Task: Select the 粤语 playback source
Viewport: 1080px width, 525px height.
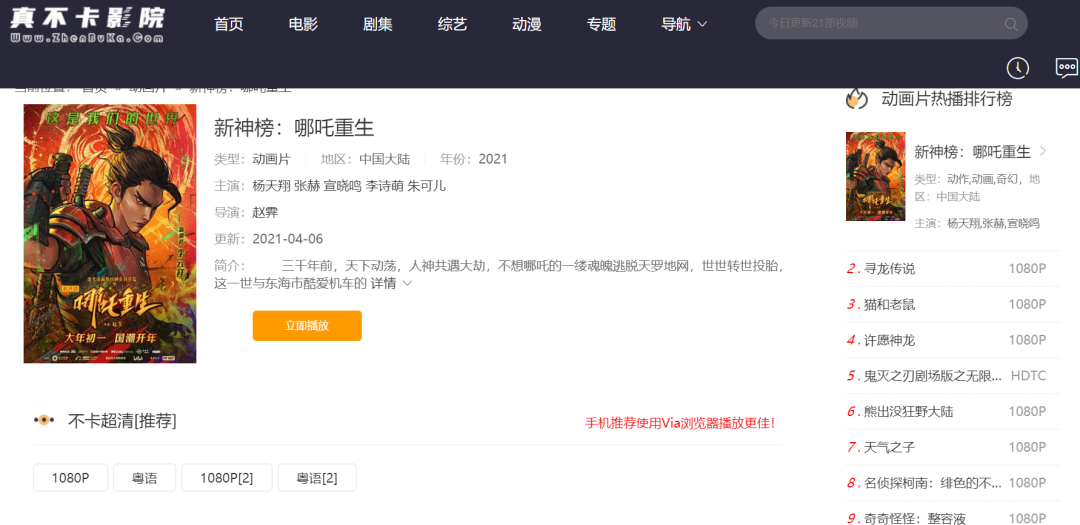Action: pos(145,477)
